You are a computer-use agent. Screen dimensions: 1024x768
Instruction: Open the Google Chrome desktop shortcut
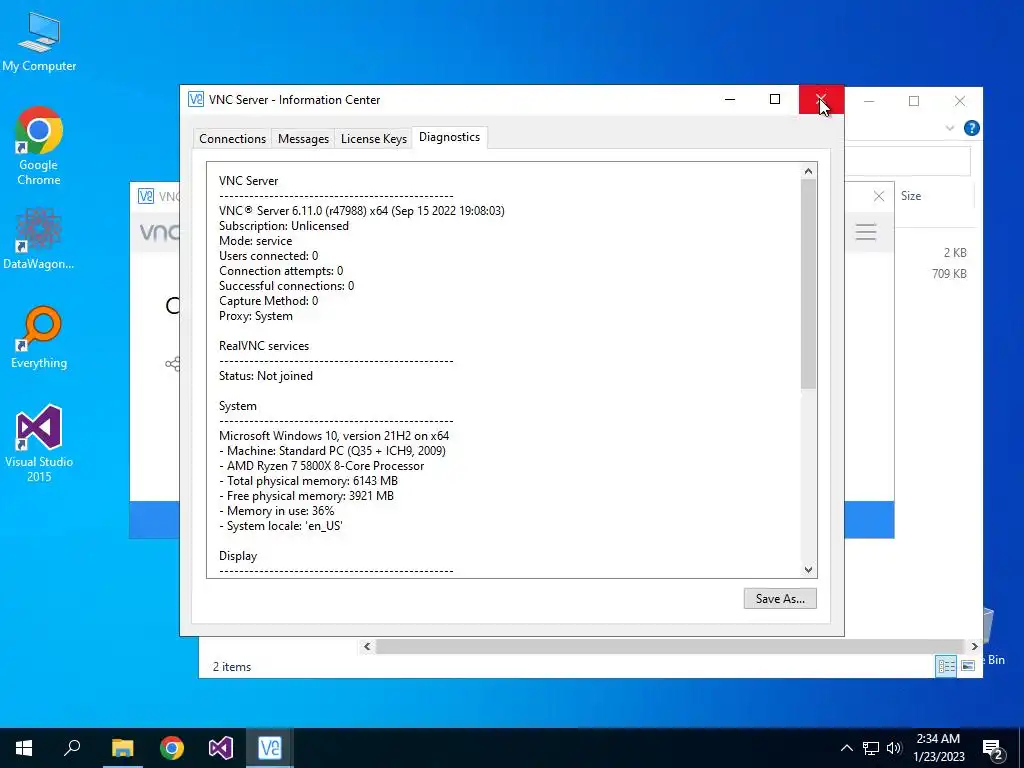39,146
